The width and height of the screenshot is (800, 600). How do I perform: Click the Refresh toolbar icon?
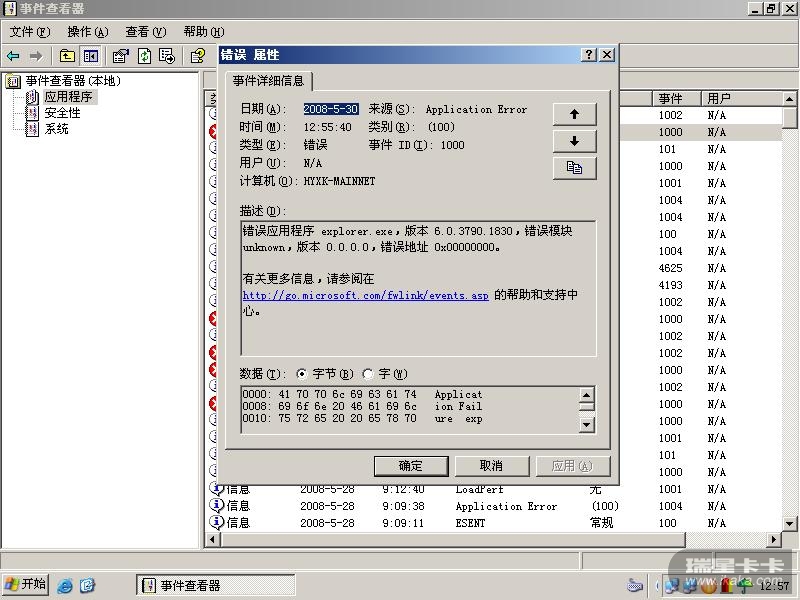(144, 56)
